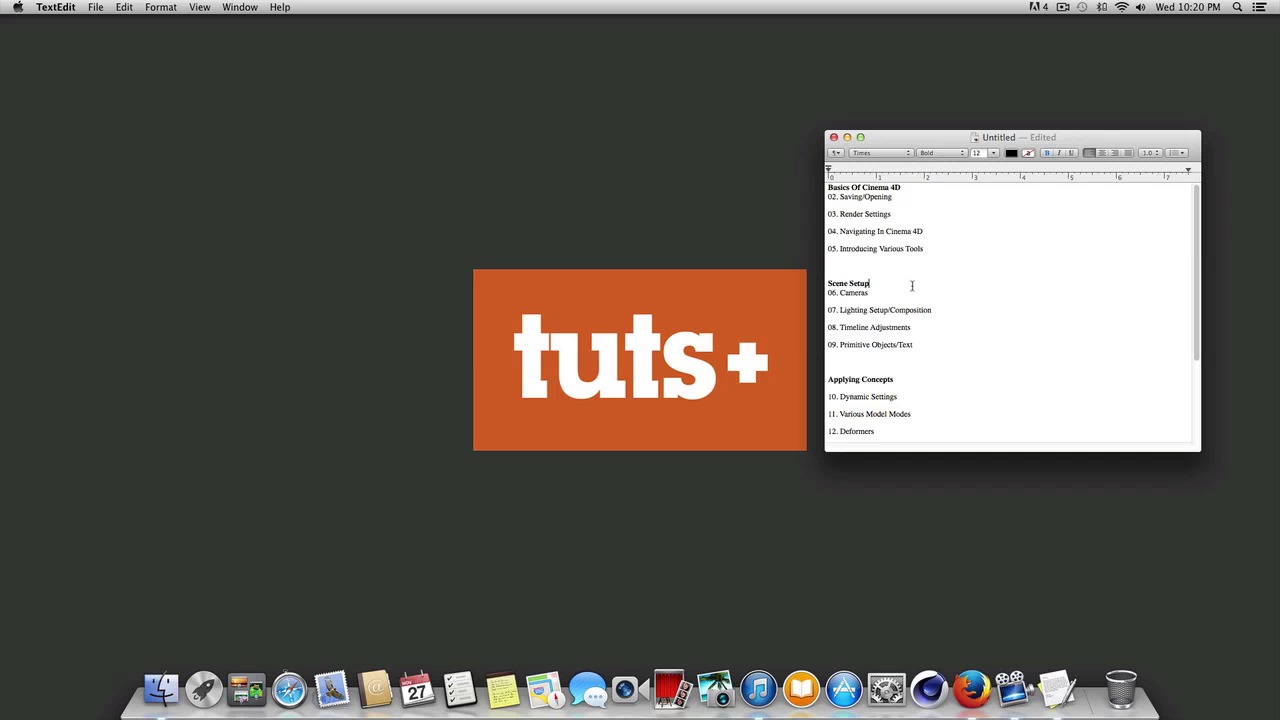Viewport: 1280px width, 720px height.
Task: Launch Cinema 4D from the dock
Action: coord(929,689)
